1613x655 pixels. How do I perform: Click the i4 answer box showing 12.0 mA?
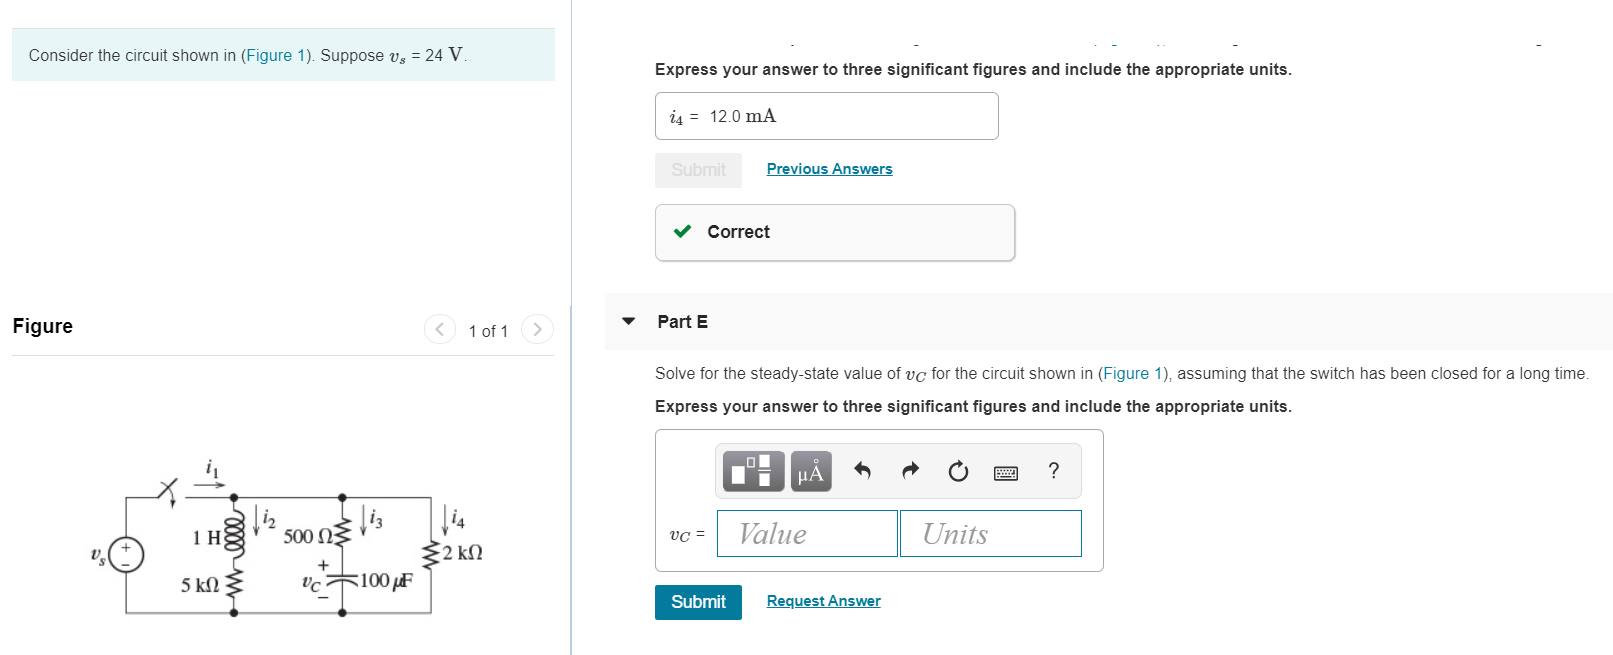click(x=826, y=115)
